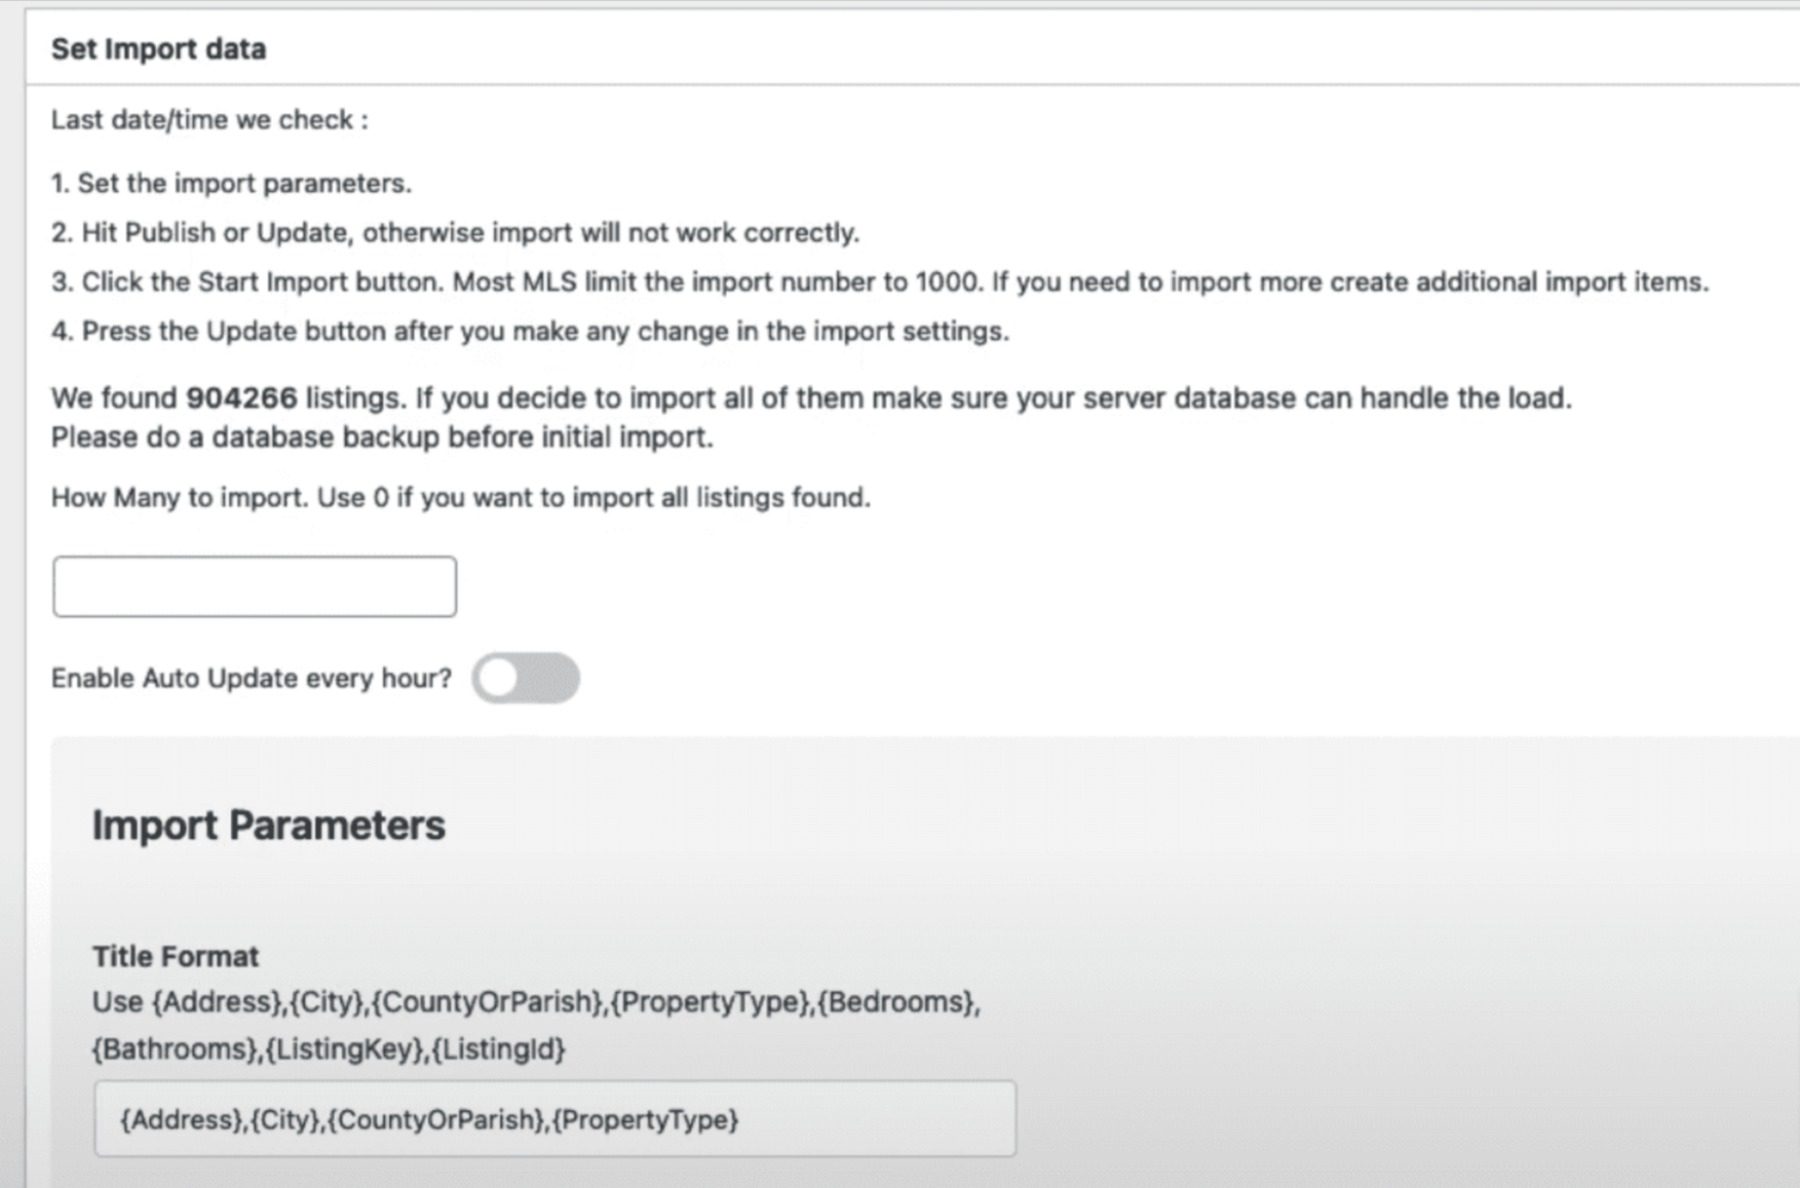1800x1188 pixels.
Task: Select the {Address},{City},{CountyOrParish},{PropertyType} value
Action: coord(430,1122)
